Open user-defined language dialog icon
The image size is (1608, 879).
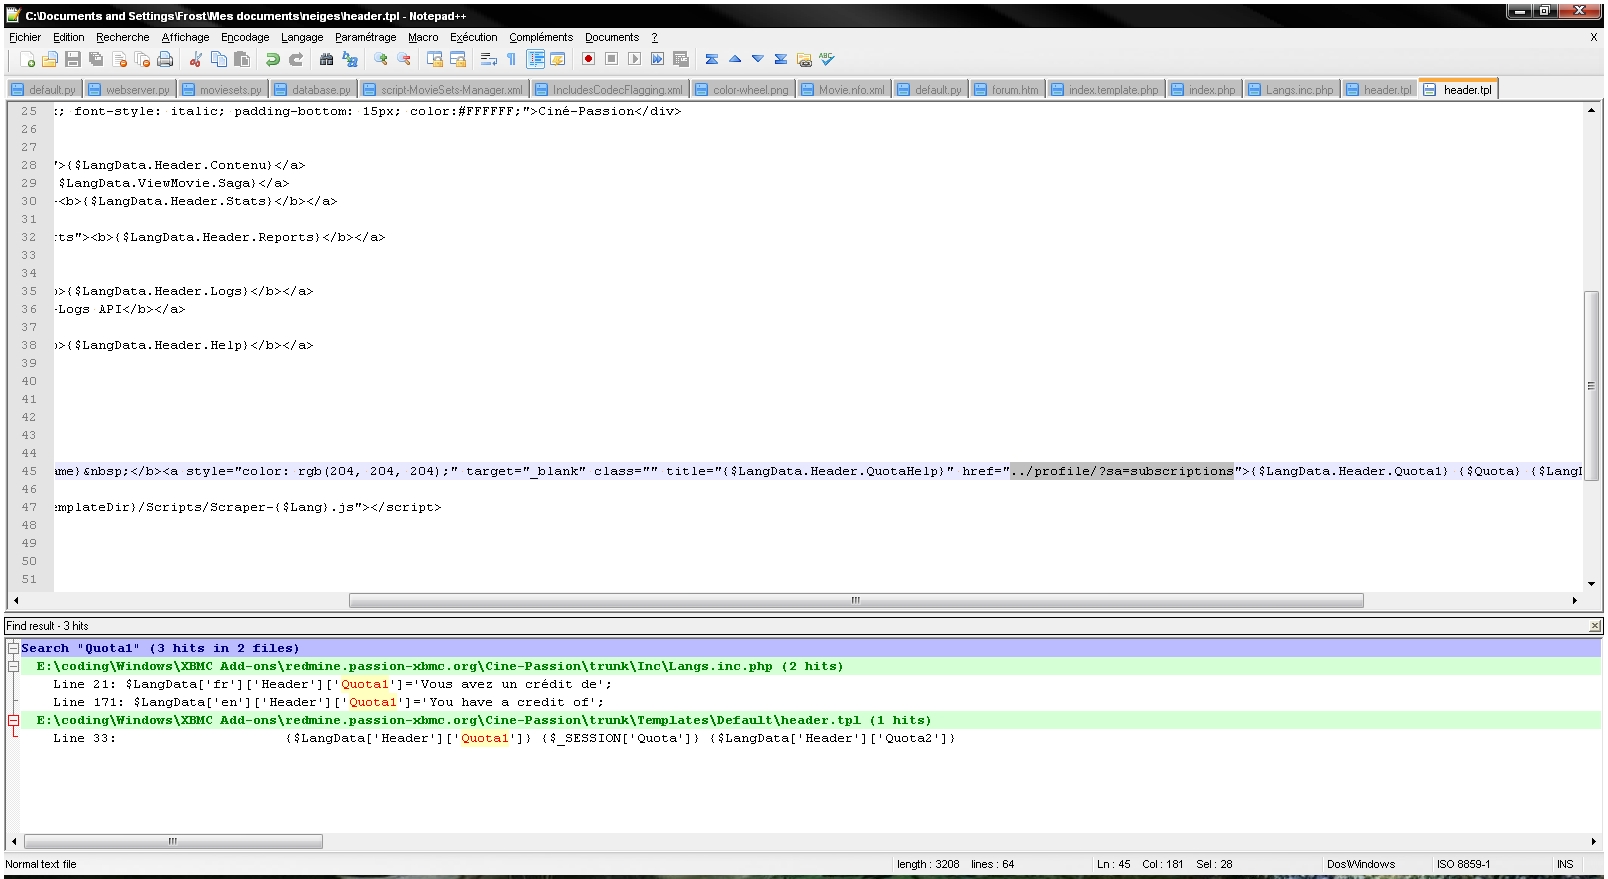click(558, 60)
